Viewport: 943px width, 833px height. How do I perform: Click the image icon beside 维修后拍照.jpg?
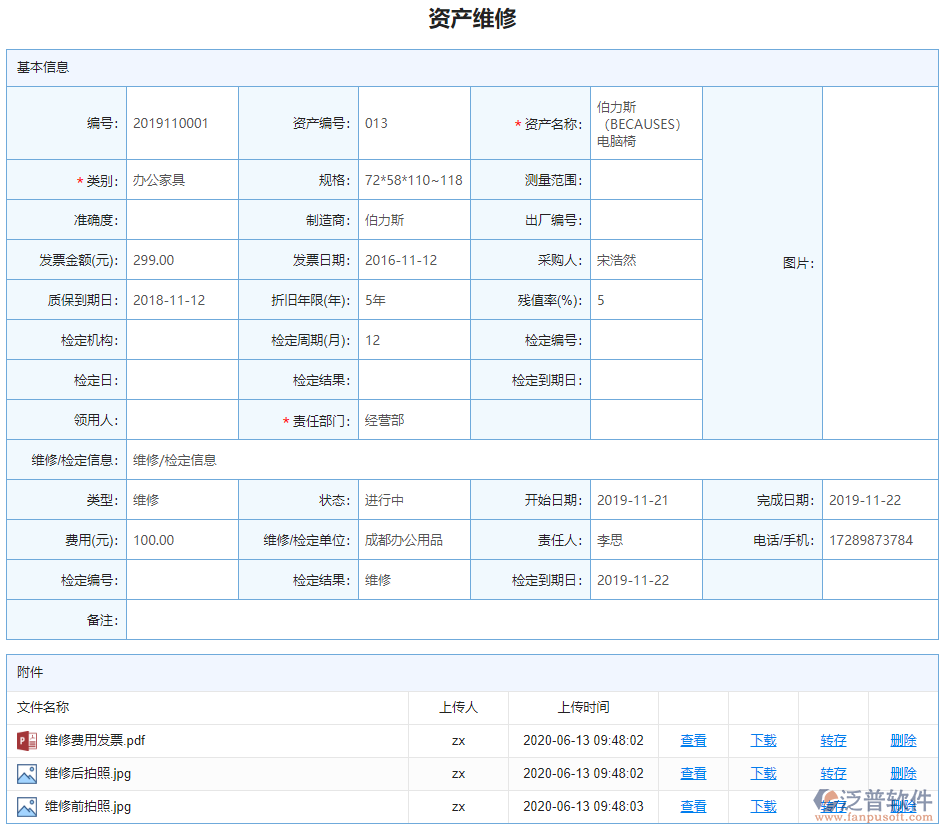click(x=27, y=773)
